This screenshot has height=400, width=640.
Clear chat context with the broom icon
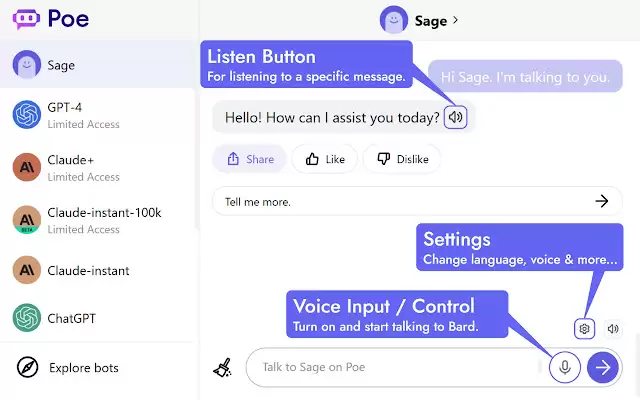tap(223, 367)
